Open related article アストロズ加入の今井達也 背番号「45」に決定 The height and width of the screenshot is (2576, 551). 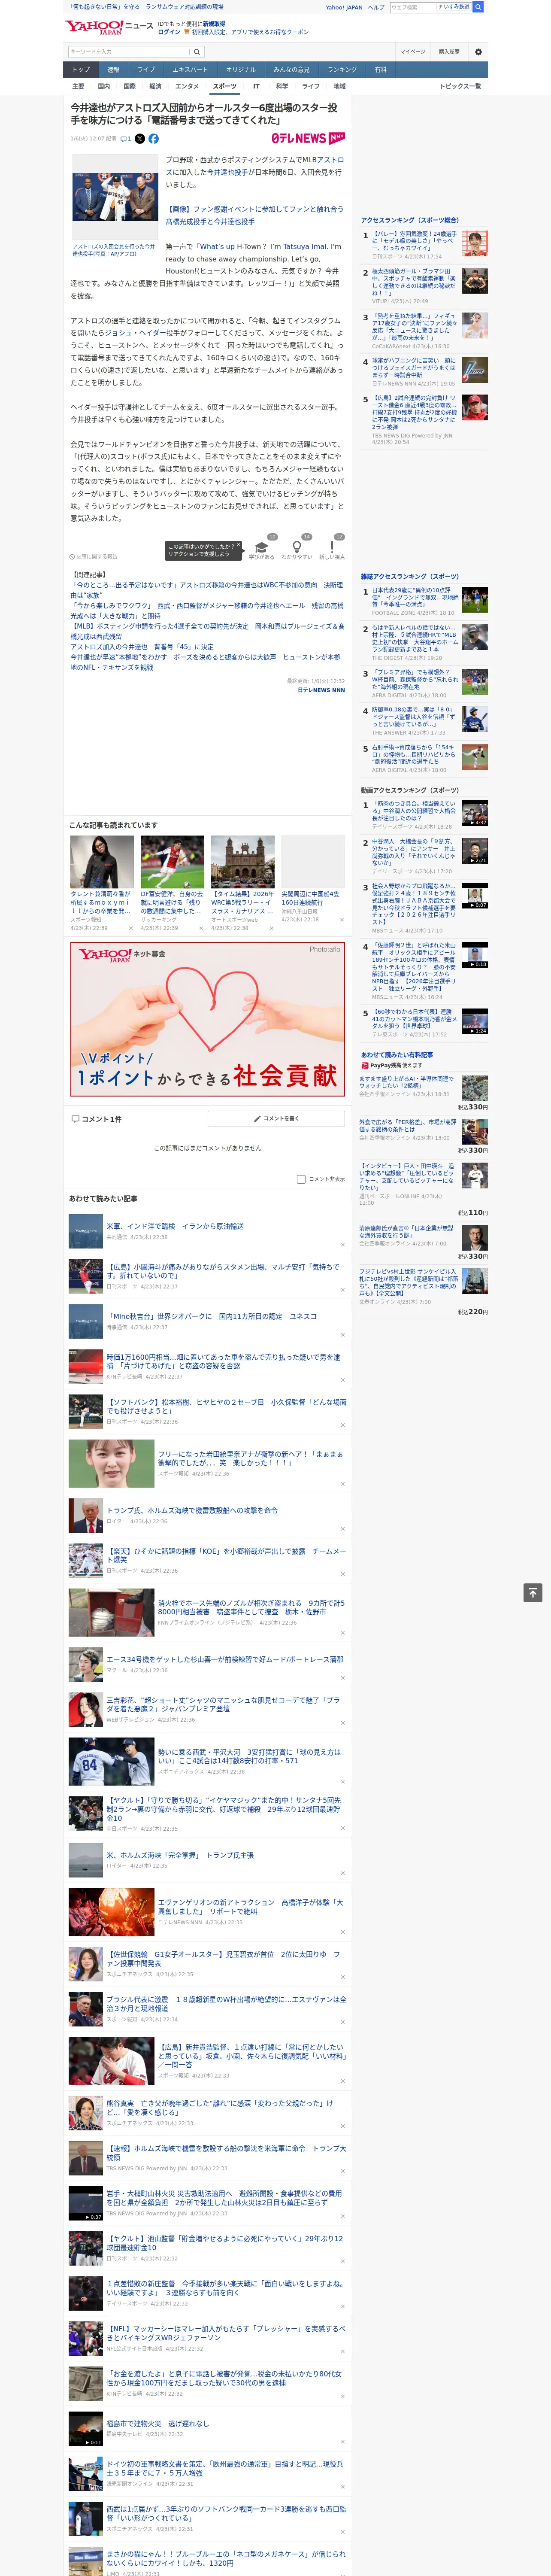142,647
